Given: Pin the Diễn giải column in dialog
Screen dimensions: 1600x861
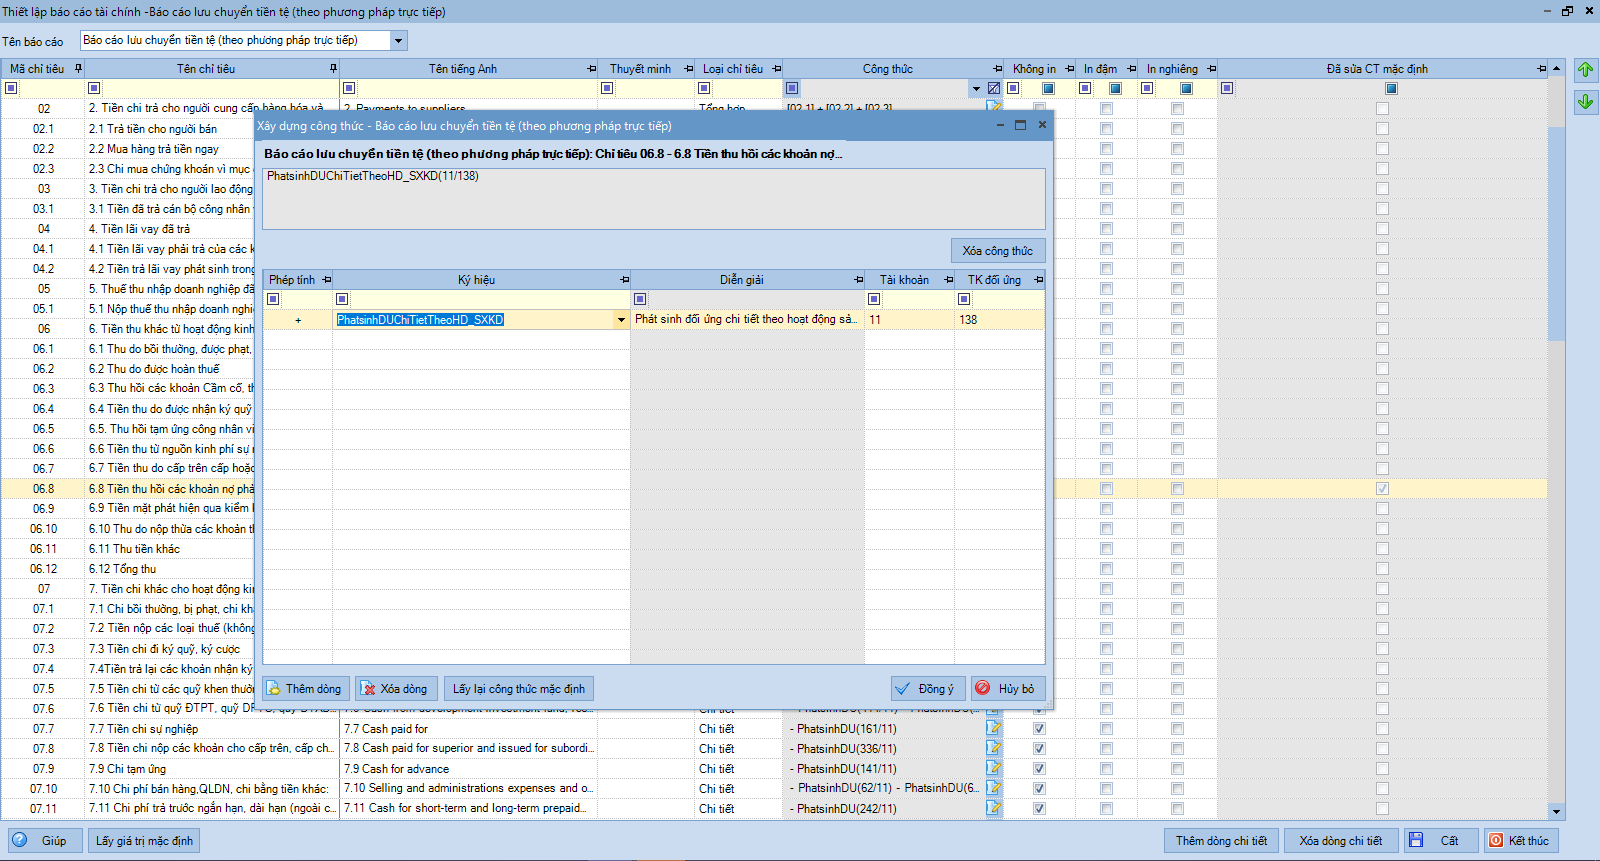Looking at the screenshot, I should [858, 280].
